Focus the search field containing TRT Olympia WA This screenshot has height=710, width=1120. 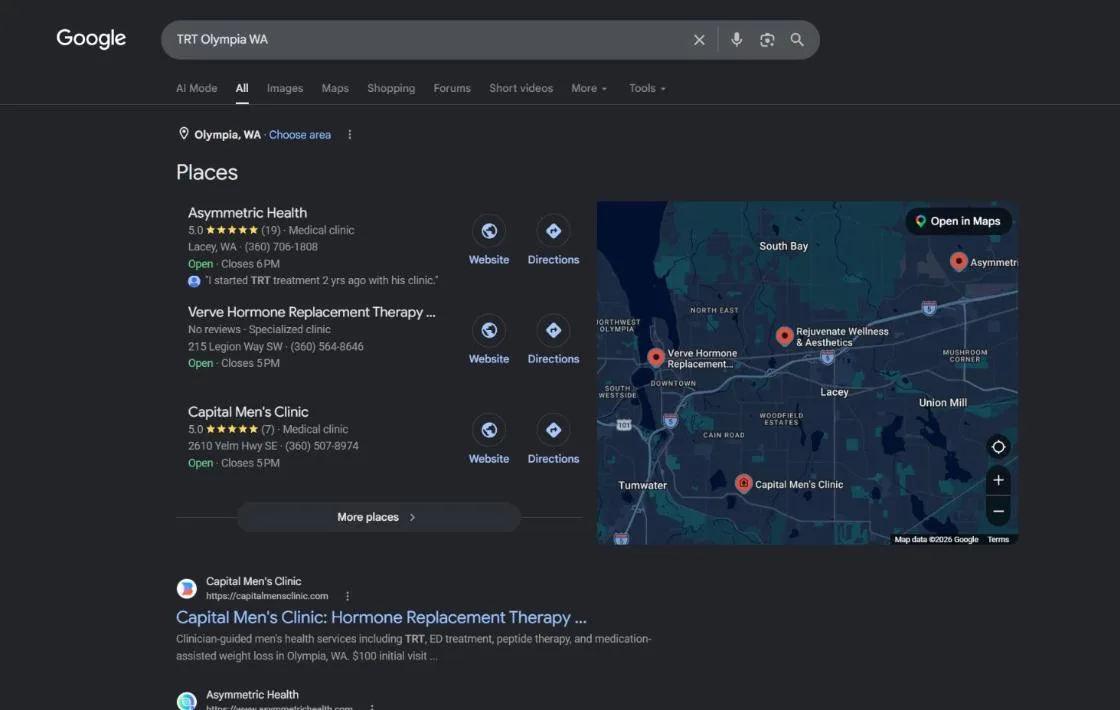[429, 40]
